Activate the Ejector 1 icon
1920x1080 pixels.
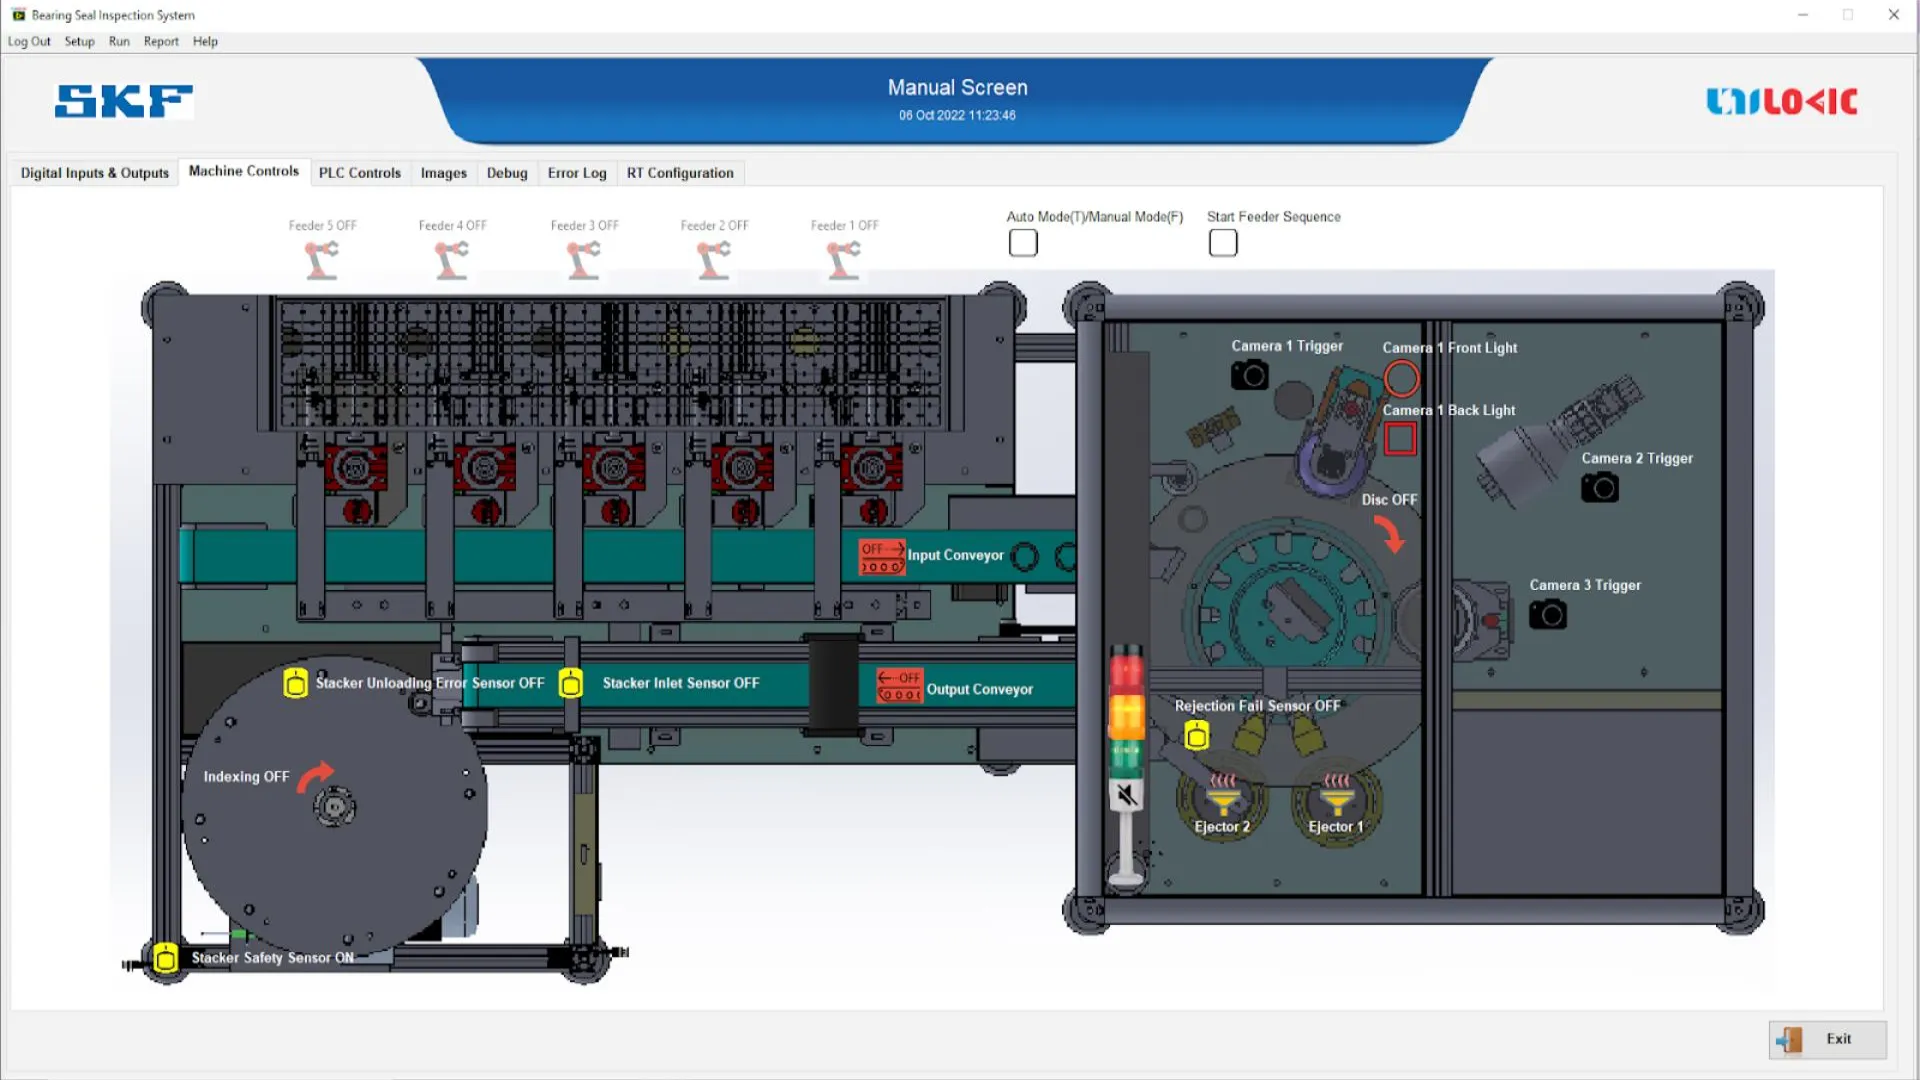pos(1336,797)
